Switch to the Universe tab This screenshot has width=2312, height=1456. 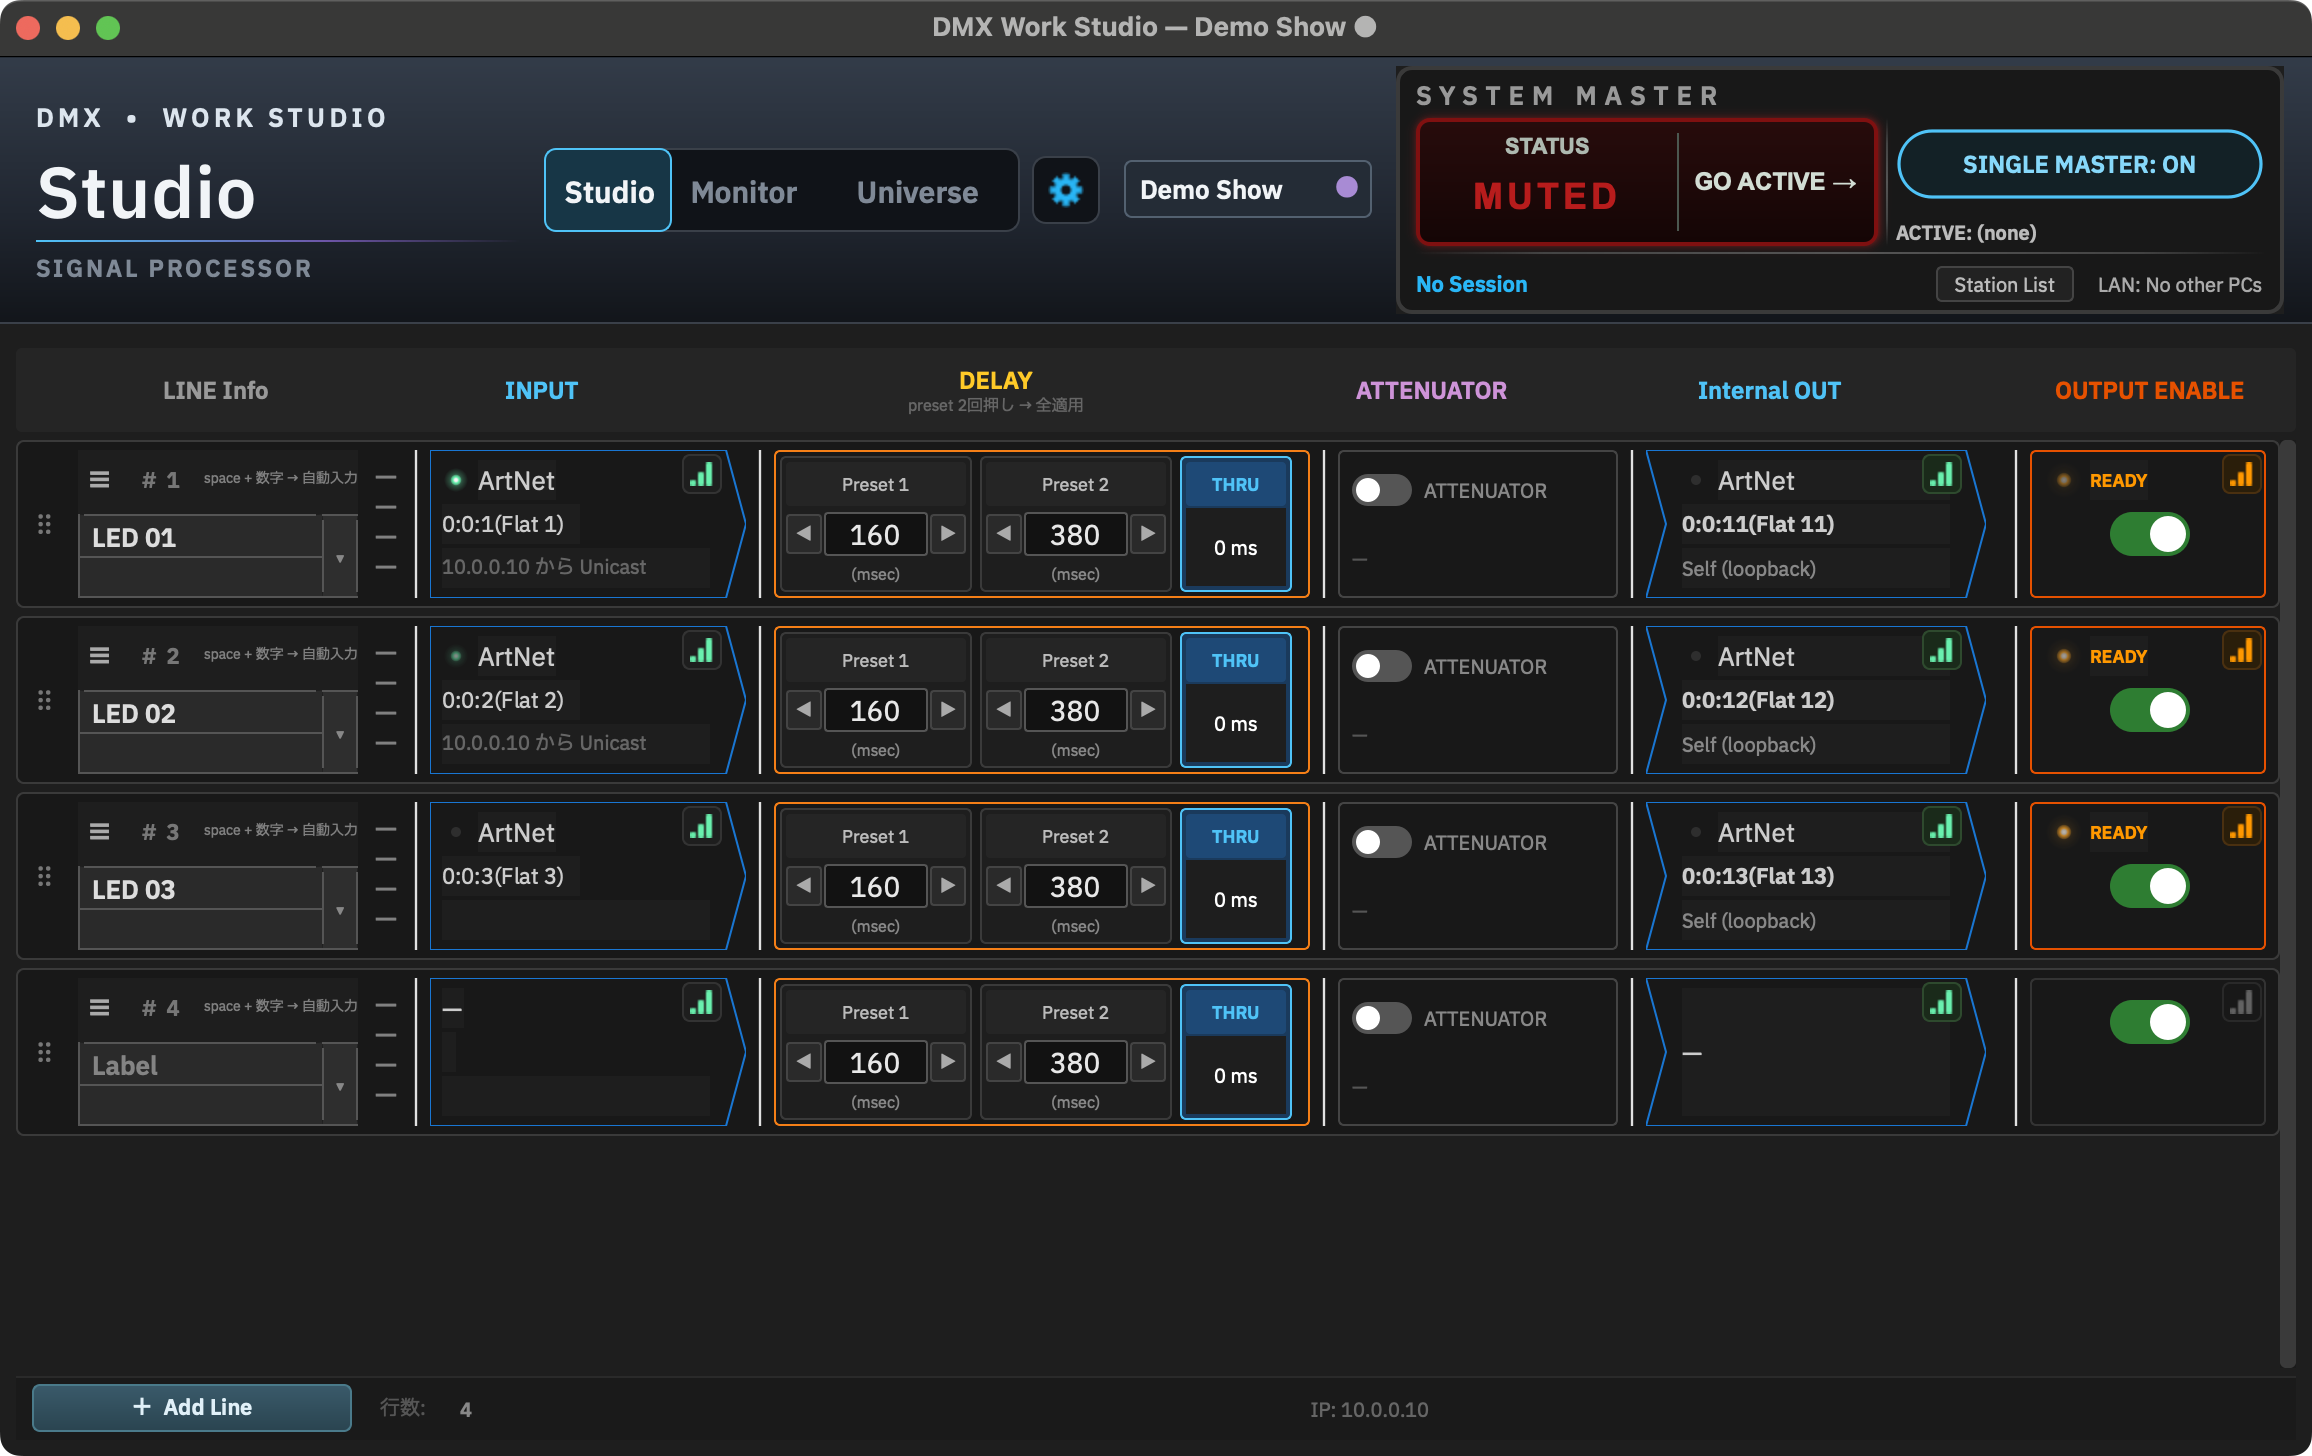pos(917,191)
